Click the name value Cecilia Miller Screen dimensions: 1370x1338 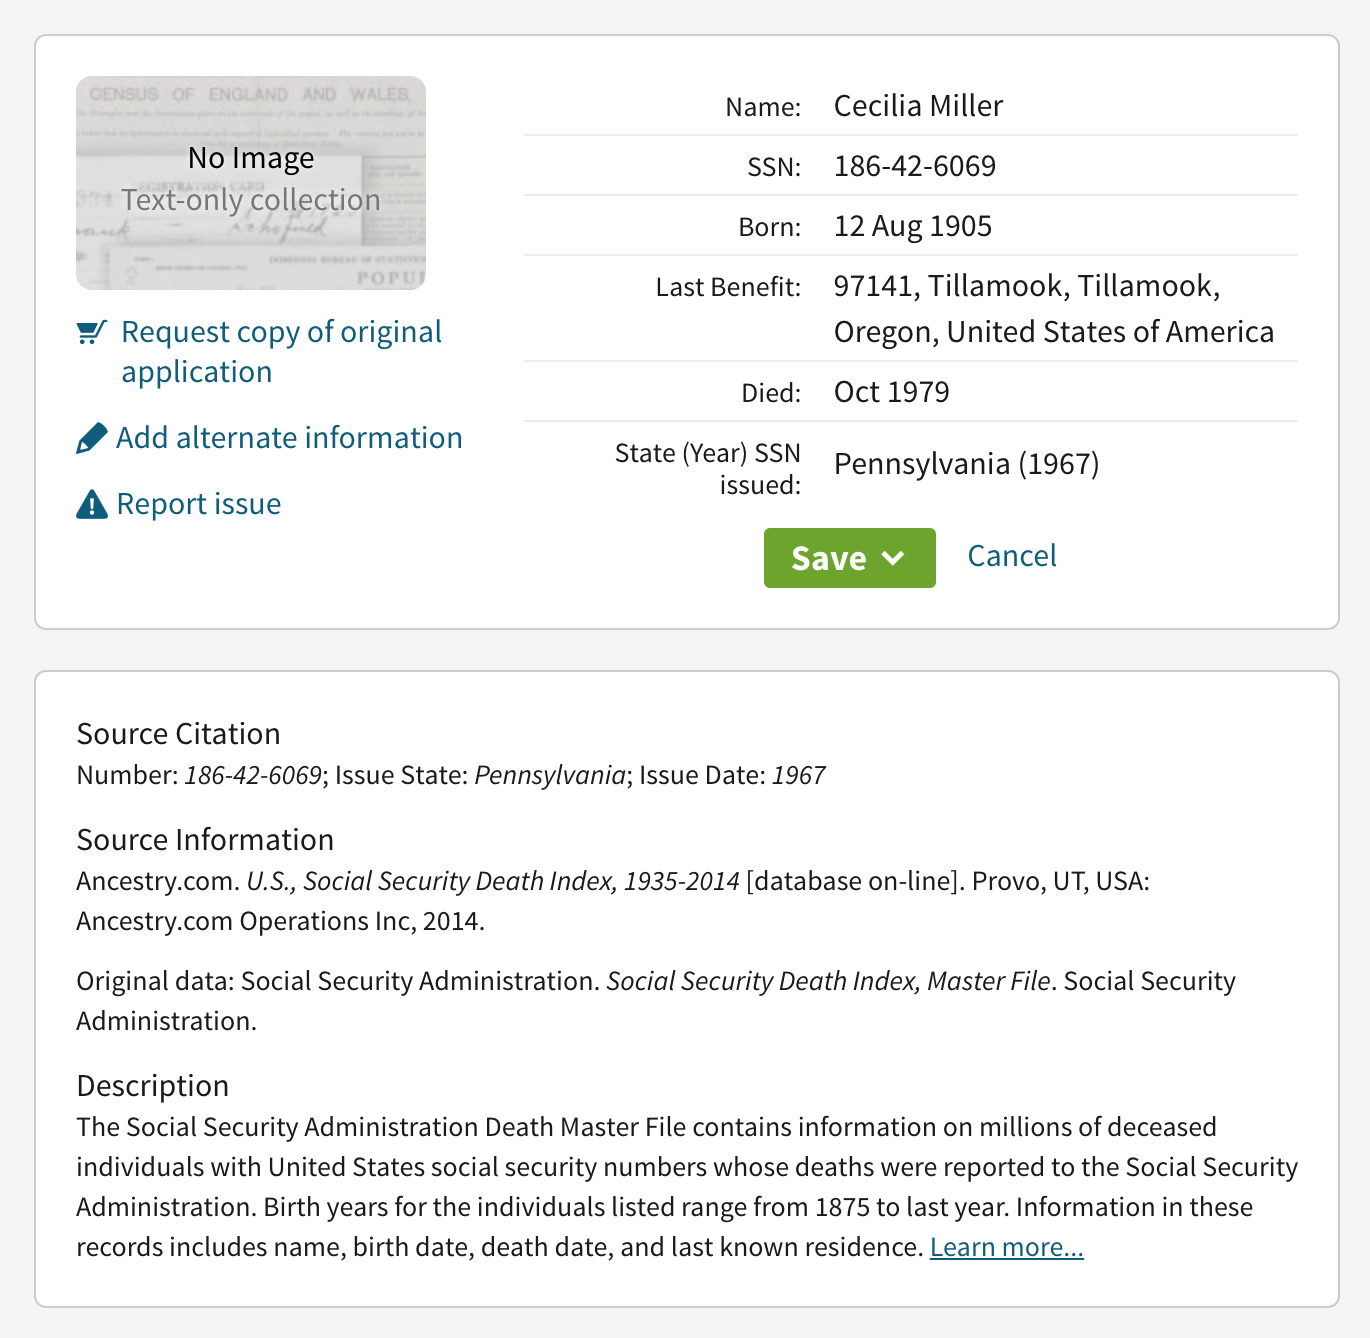[918, 106]
